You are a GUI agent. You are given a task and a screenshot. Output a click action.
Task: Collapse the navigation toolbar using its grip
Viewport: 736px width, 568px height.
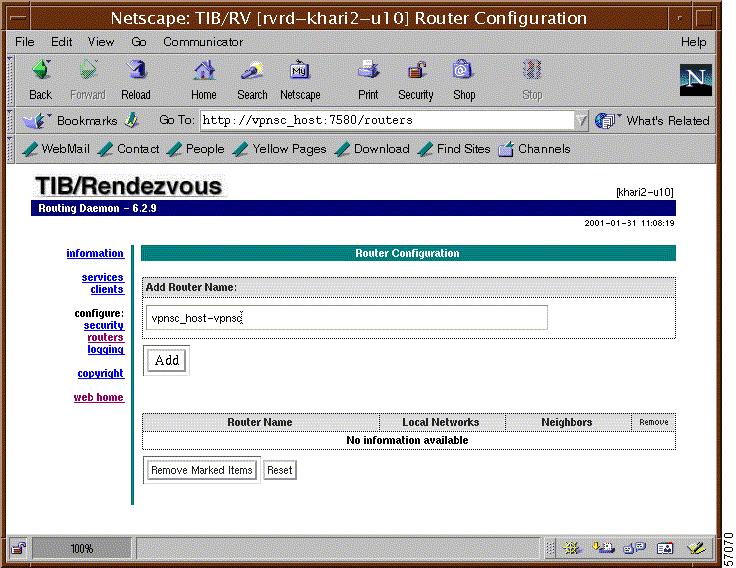(10, 80)
